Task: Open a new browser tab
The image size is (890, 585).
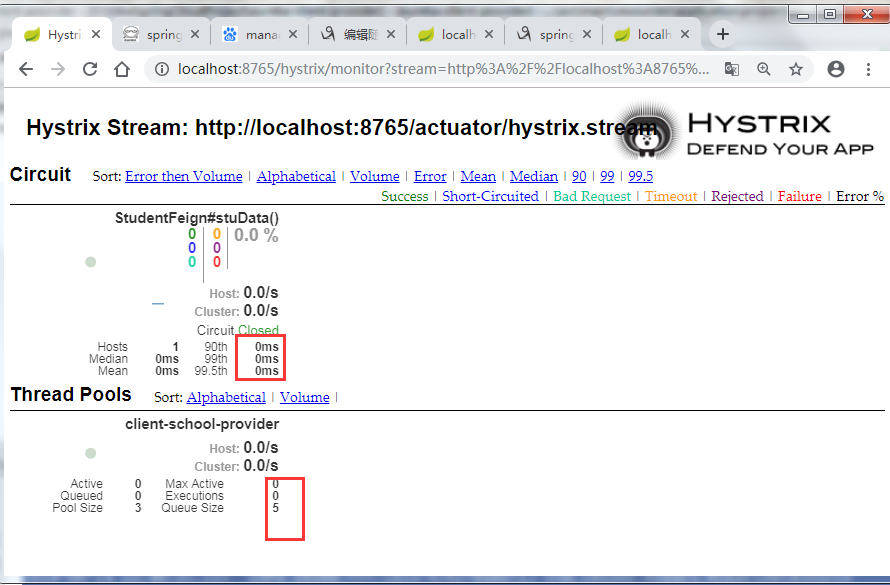Action: click(x=723, y=34)
